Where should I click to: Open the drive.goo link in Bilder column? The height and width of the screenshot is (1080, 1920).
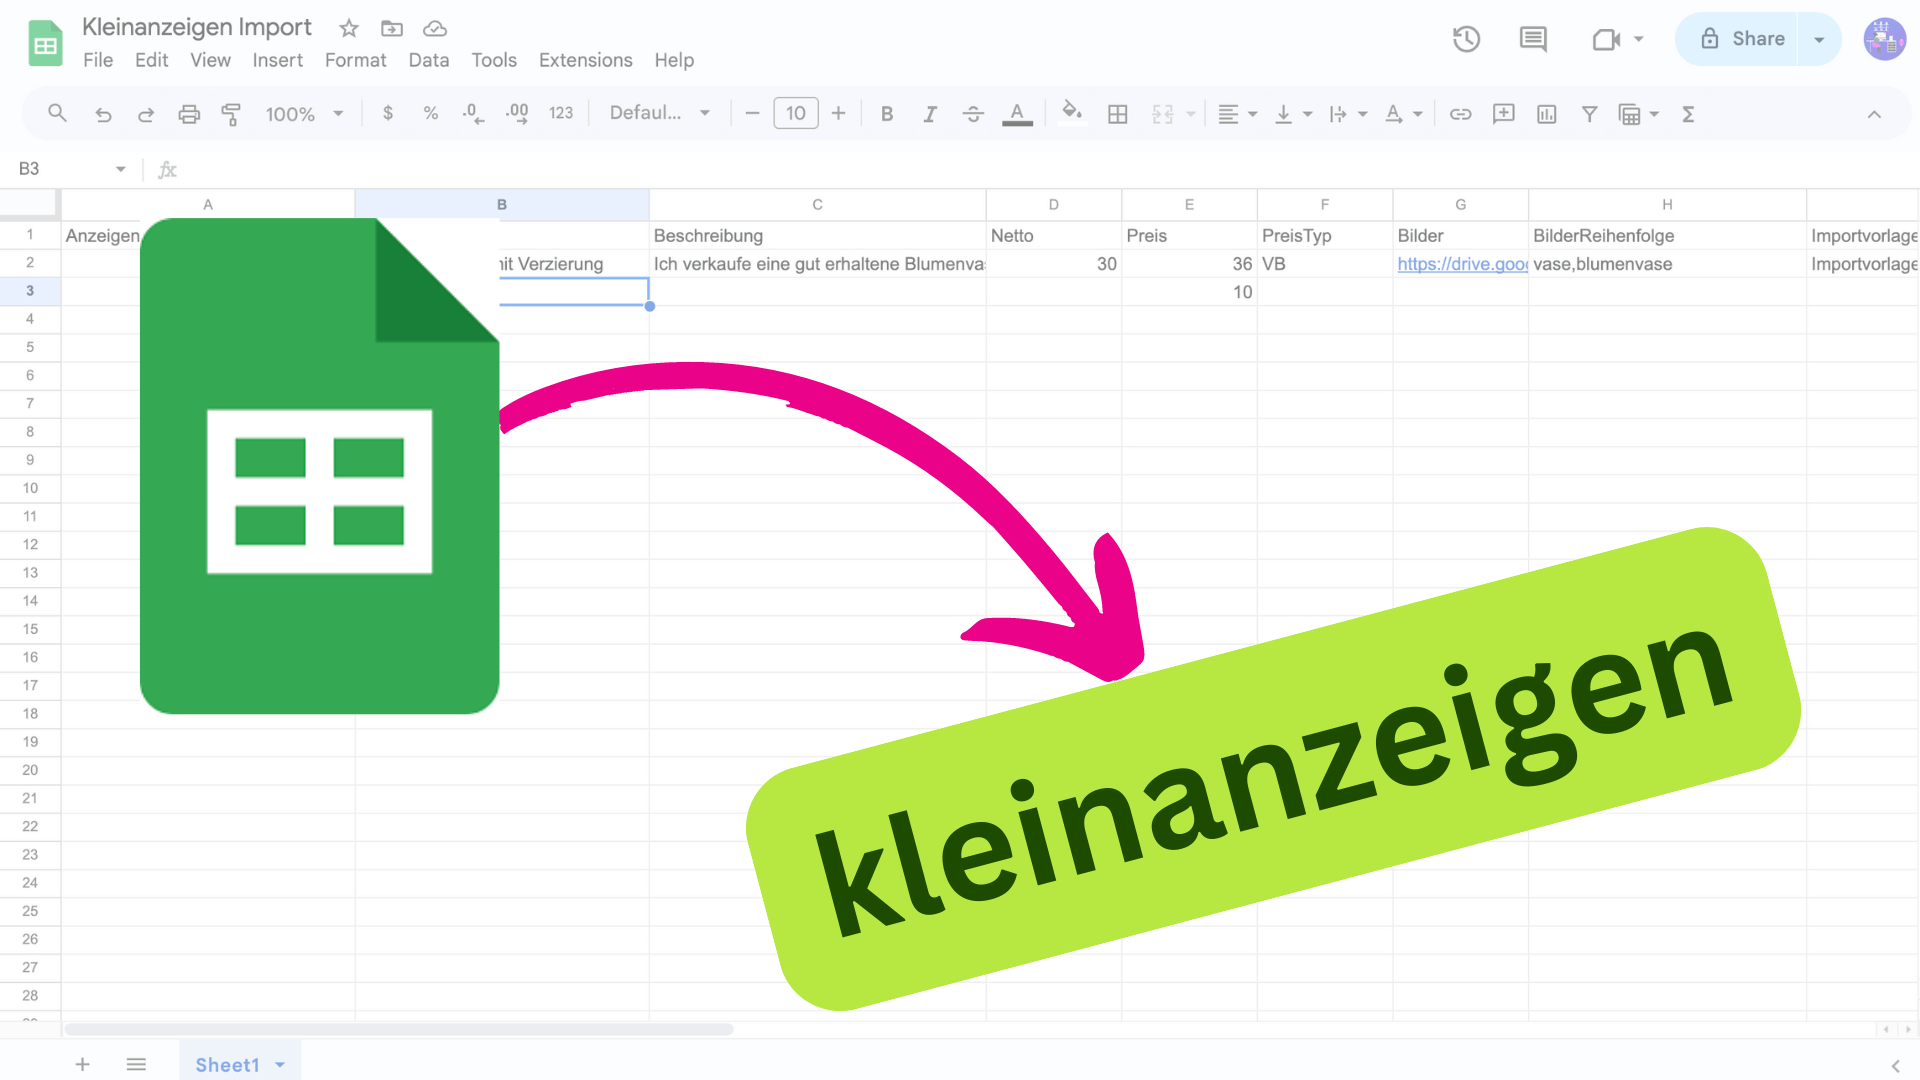point(1462,264)
